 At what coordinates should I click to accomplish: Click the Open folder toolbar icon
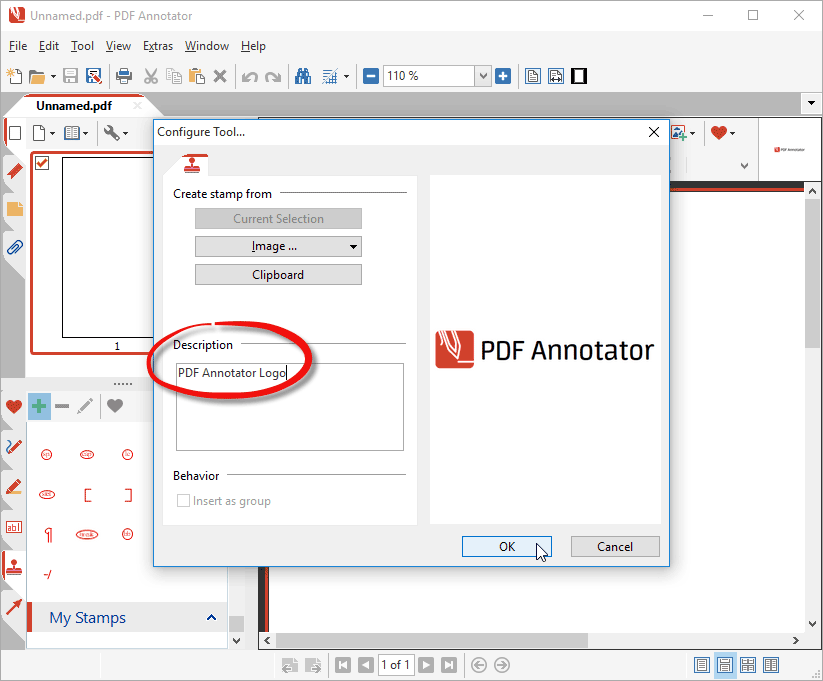(x=37, y=77)
